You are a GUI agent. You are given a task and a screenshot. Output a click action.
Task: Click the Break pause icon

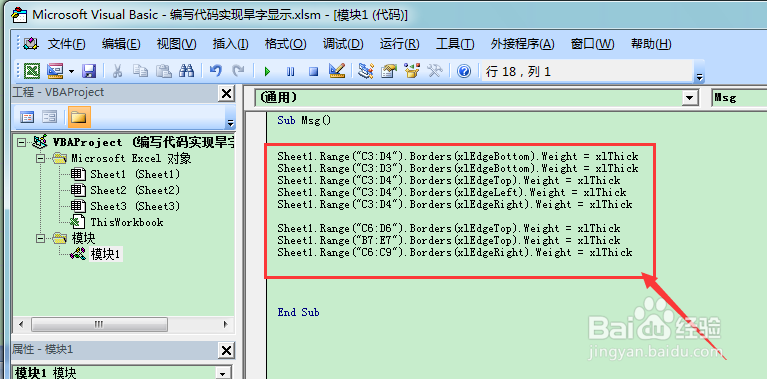coord(291,72)
